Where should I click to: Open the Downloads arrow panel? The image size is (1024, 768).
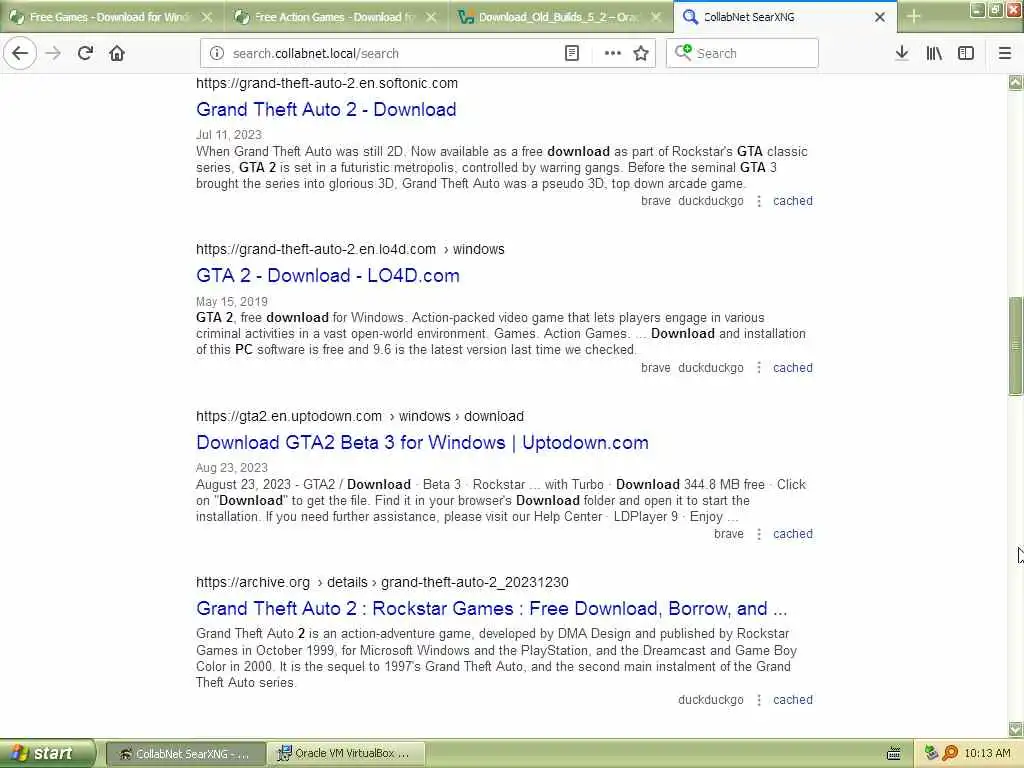pos(902,53)
